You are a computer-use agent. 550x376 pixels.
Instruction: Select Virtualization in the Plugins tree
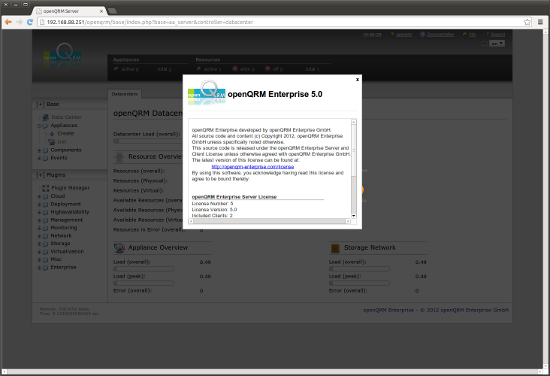click(67, 251)
